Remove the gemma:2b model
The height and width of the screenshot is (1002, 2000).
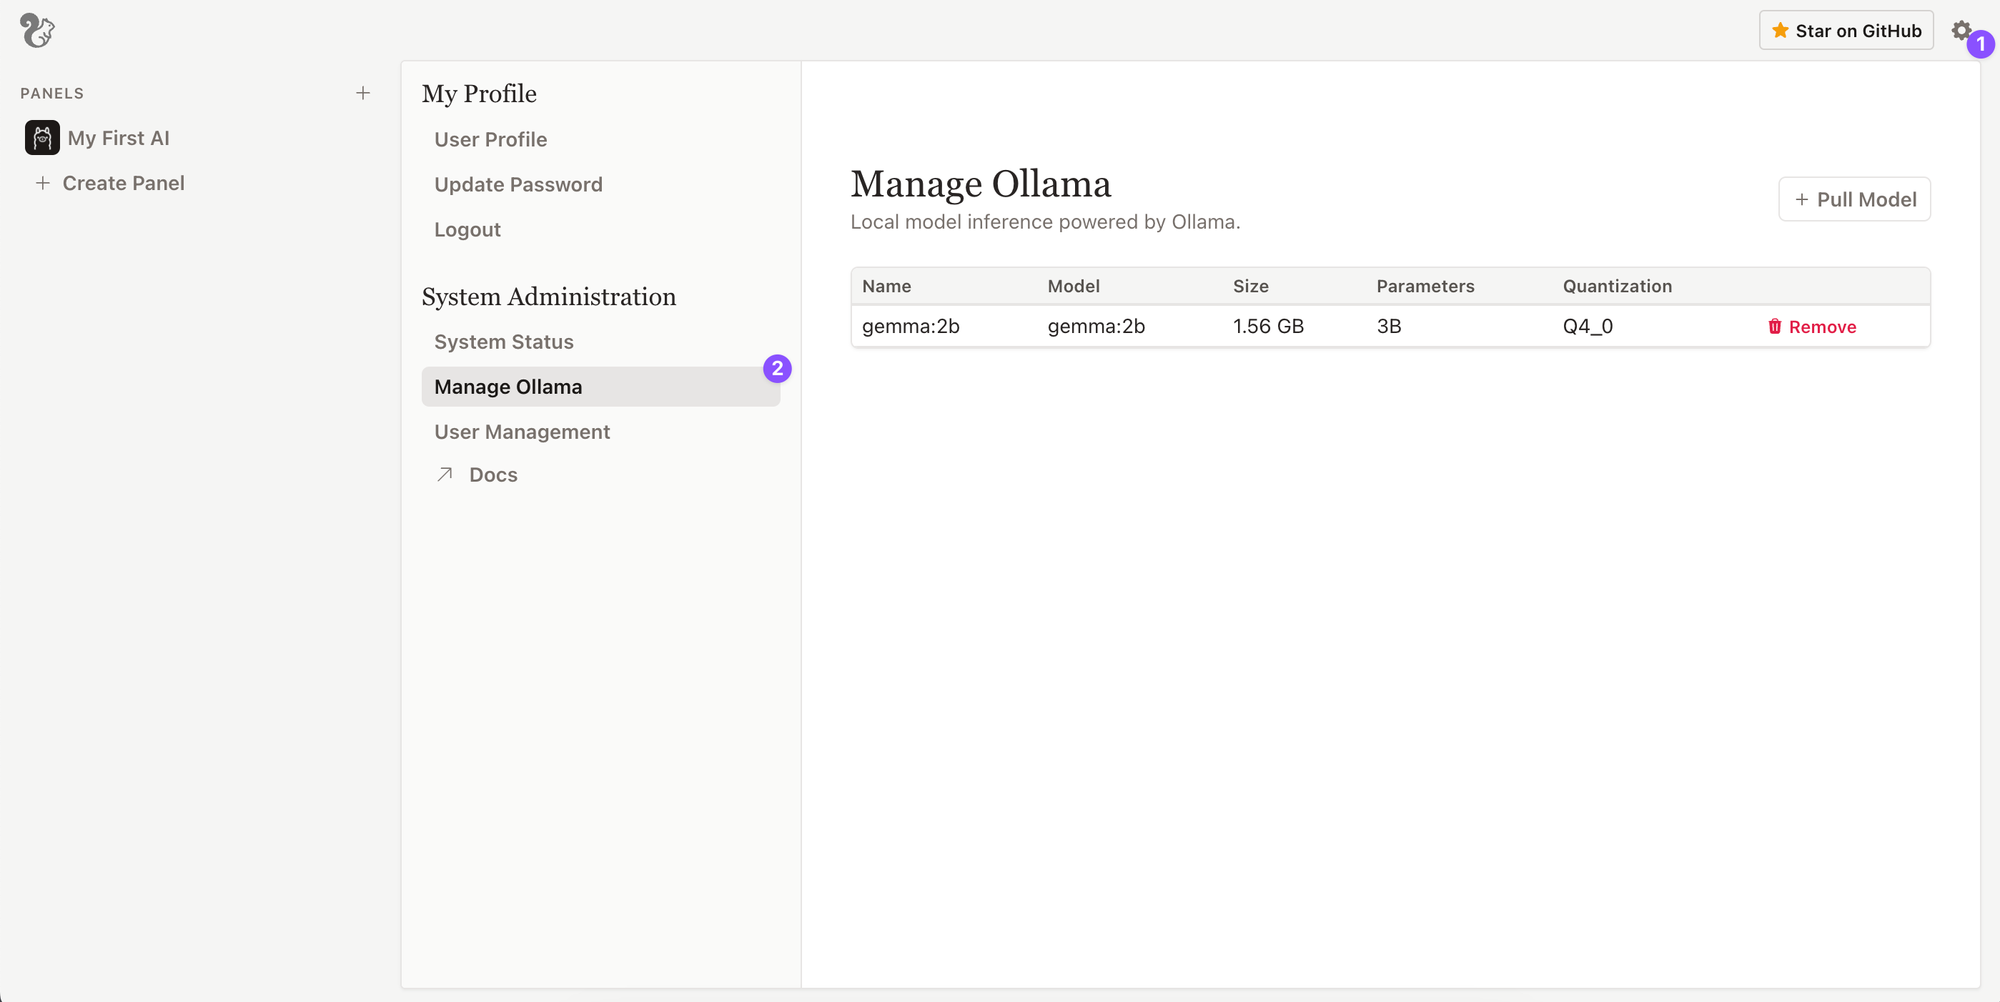[1812, 327]
